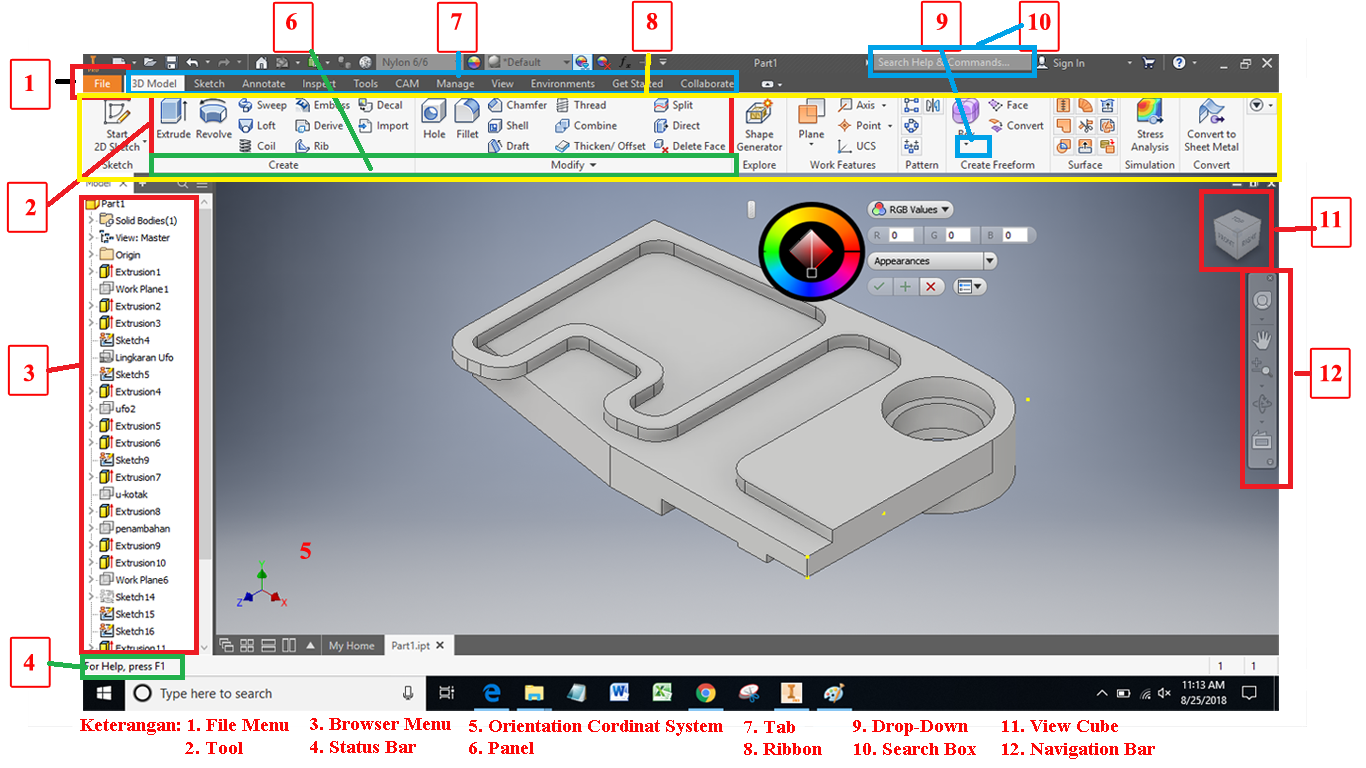This screenshot has width=1366, height=768.
Task: Open the Stress Analysis tool
Action: 1149,125
